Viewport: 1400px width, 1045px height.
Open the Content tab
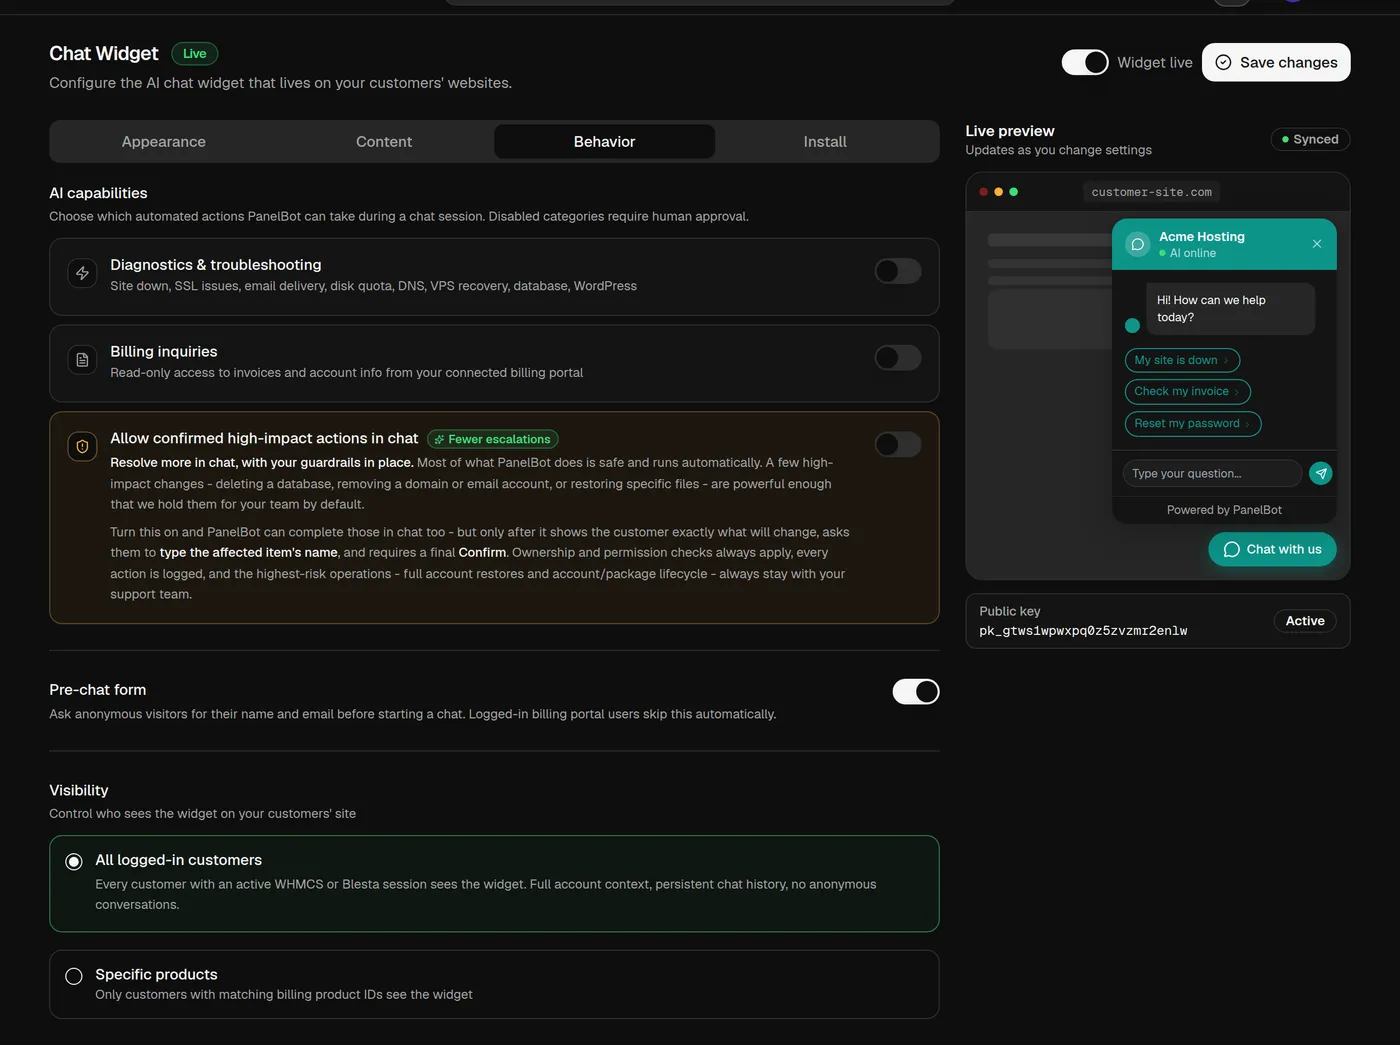pos(384,142)
